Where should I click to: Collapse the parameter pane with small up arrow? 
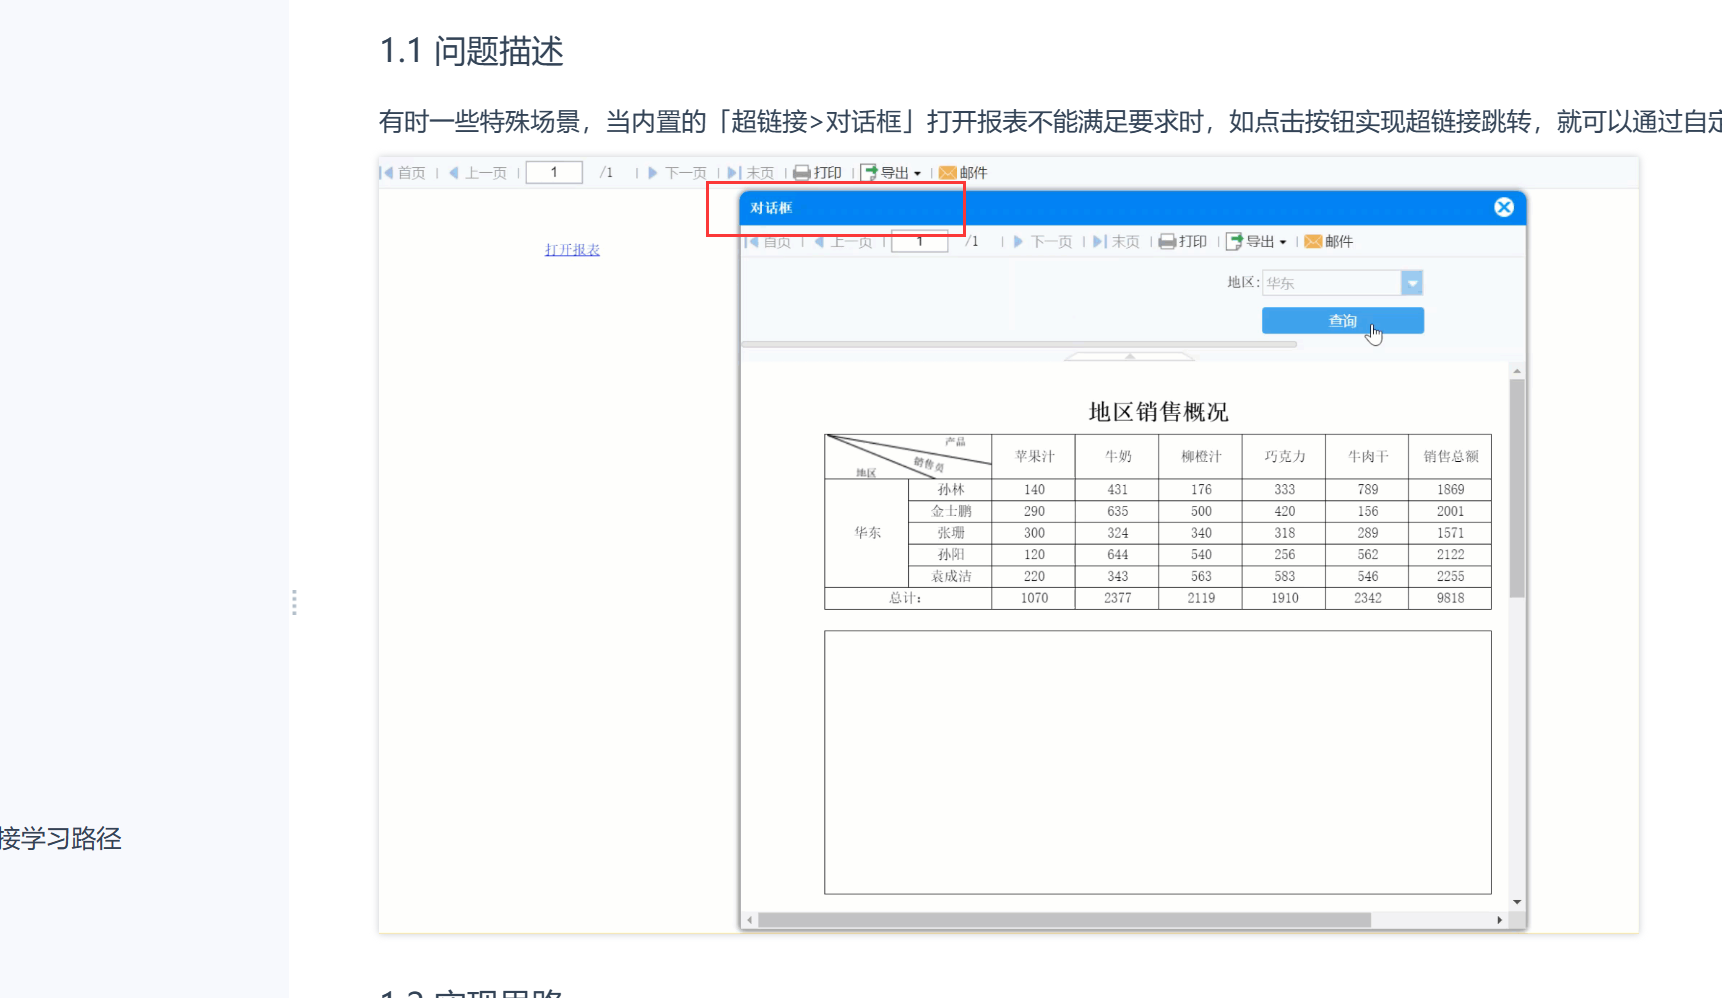pos(1130,356)
